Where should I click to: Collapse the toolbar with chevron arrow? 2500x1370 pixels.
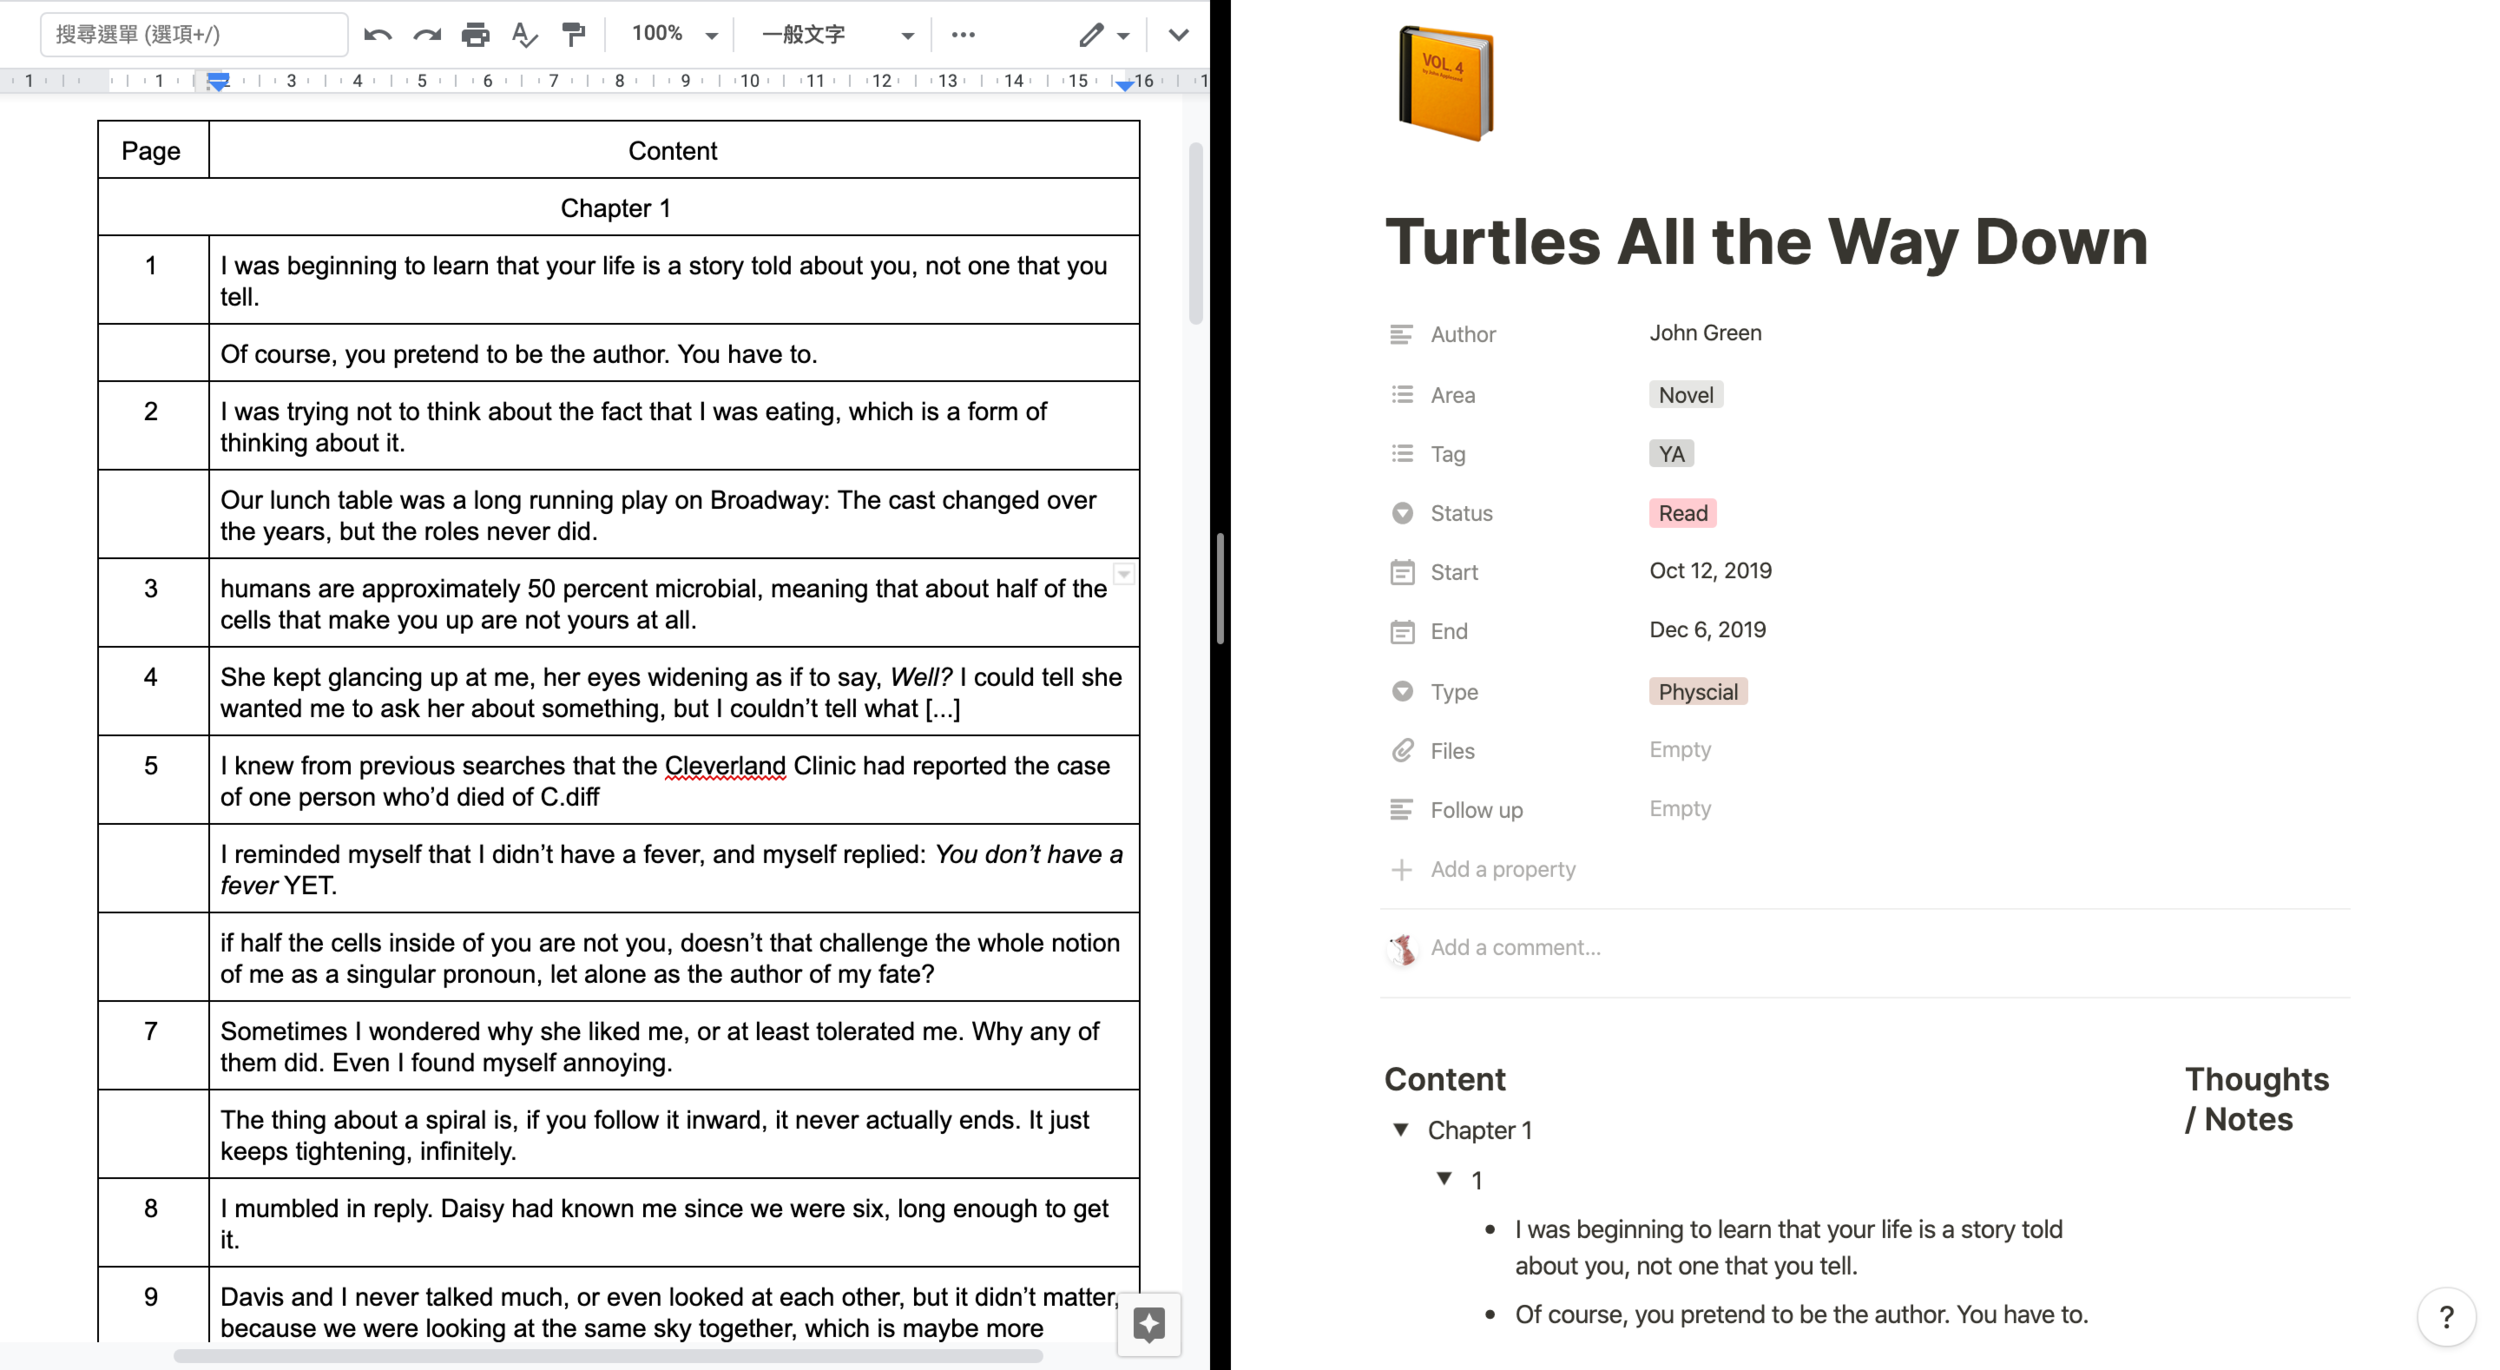coord(1178,35)
